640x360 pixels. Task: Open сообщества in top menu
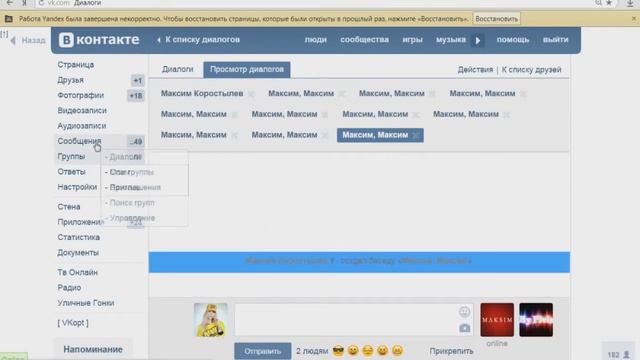(x=364, y=40)
